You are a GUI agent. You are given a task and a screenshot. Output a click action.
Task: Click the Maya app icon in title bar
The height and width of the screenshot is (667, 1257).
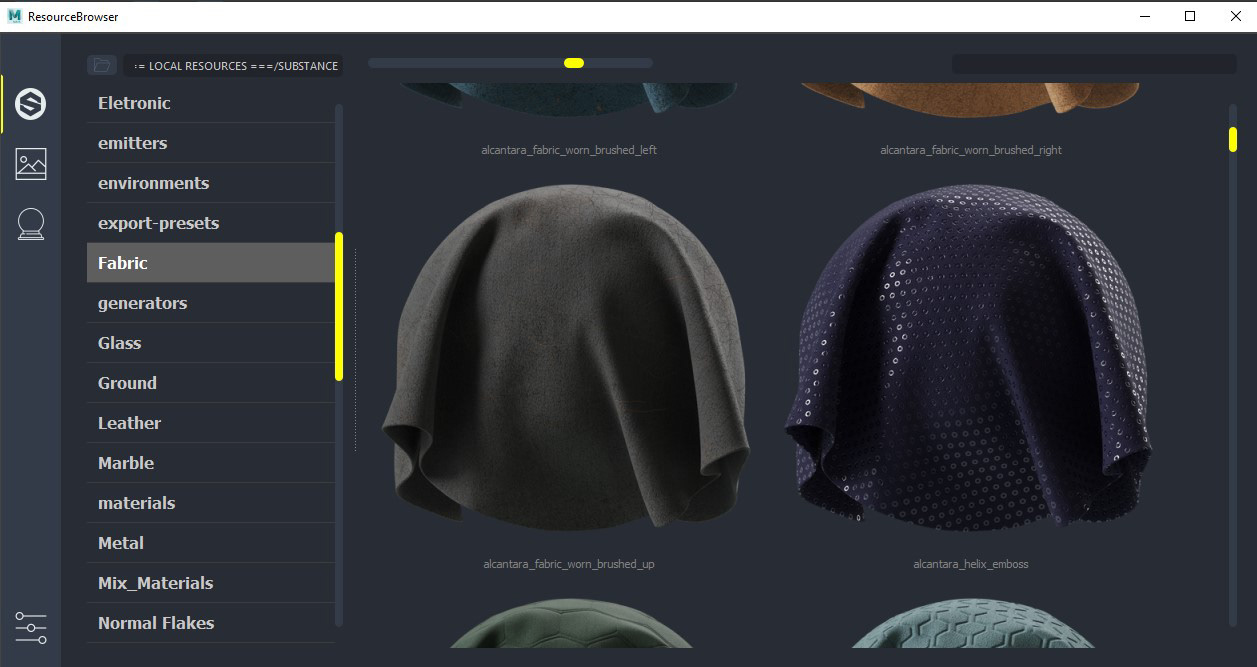(14, 16)
